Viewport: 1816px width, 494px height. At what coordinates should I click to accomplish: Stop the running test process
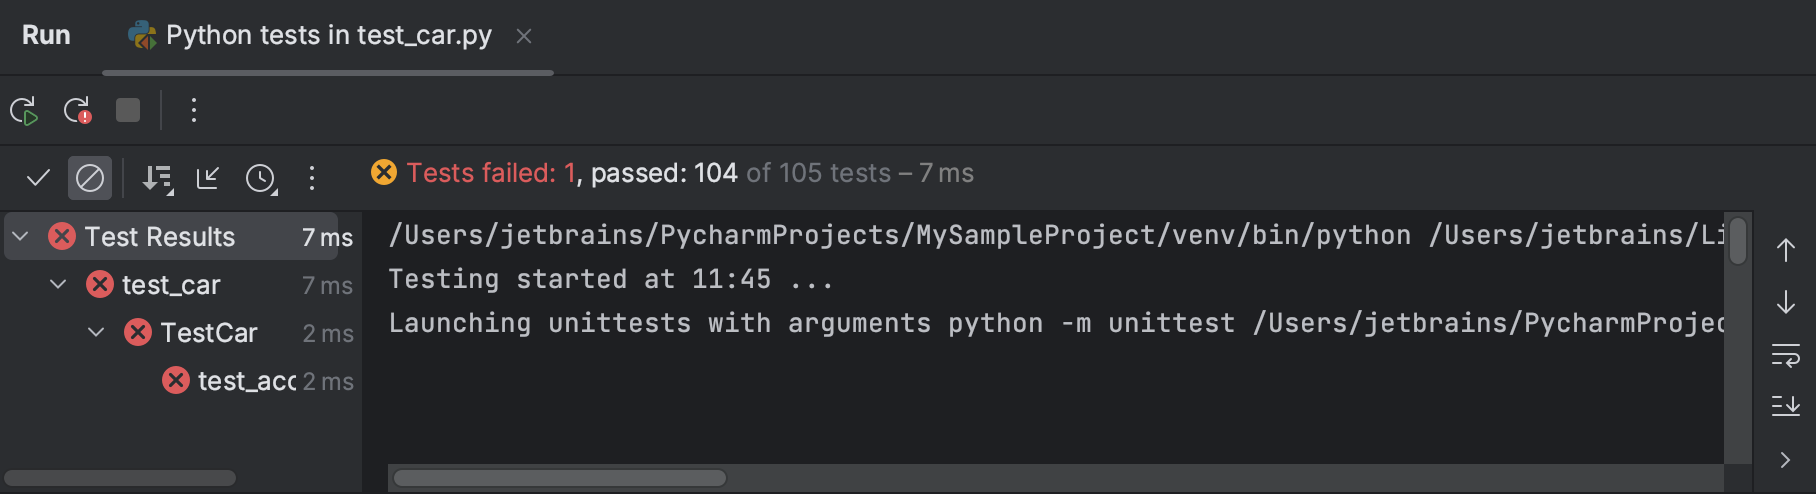point(128,110)
